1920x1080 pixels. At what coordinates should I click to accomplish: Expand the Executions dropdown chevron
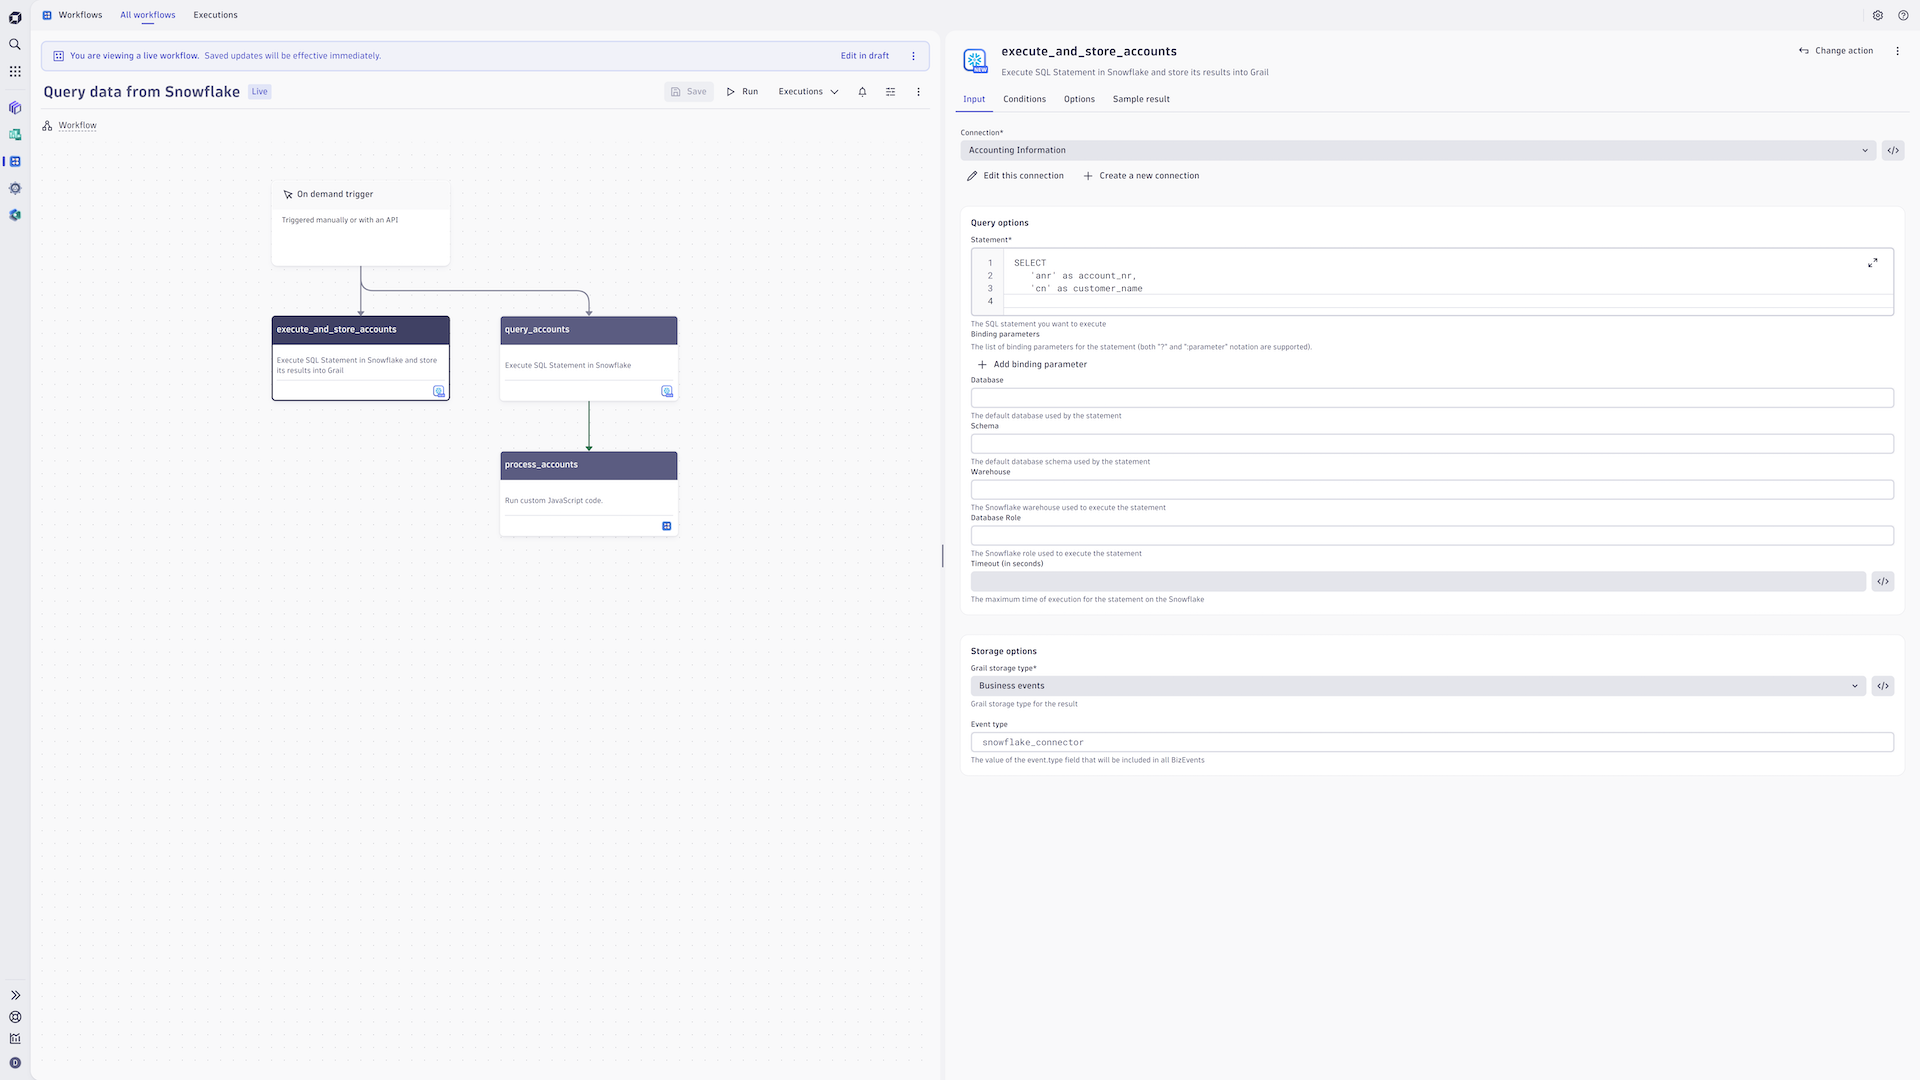835,91
